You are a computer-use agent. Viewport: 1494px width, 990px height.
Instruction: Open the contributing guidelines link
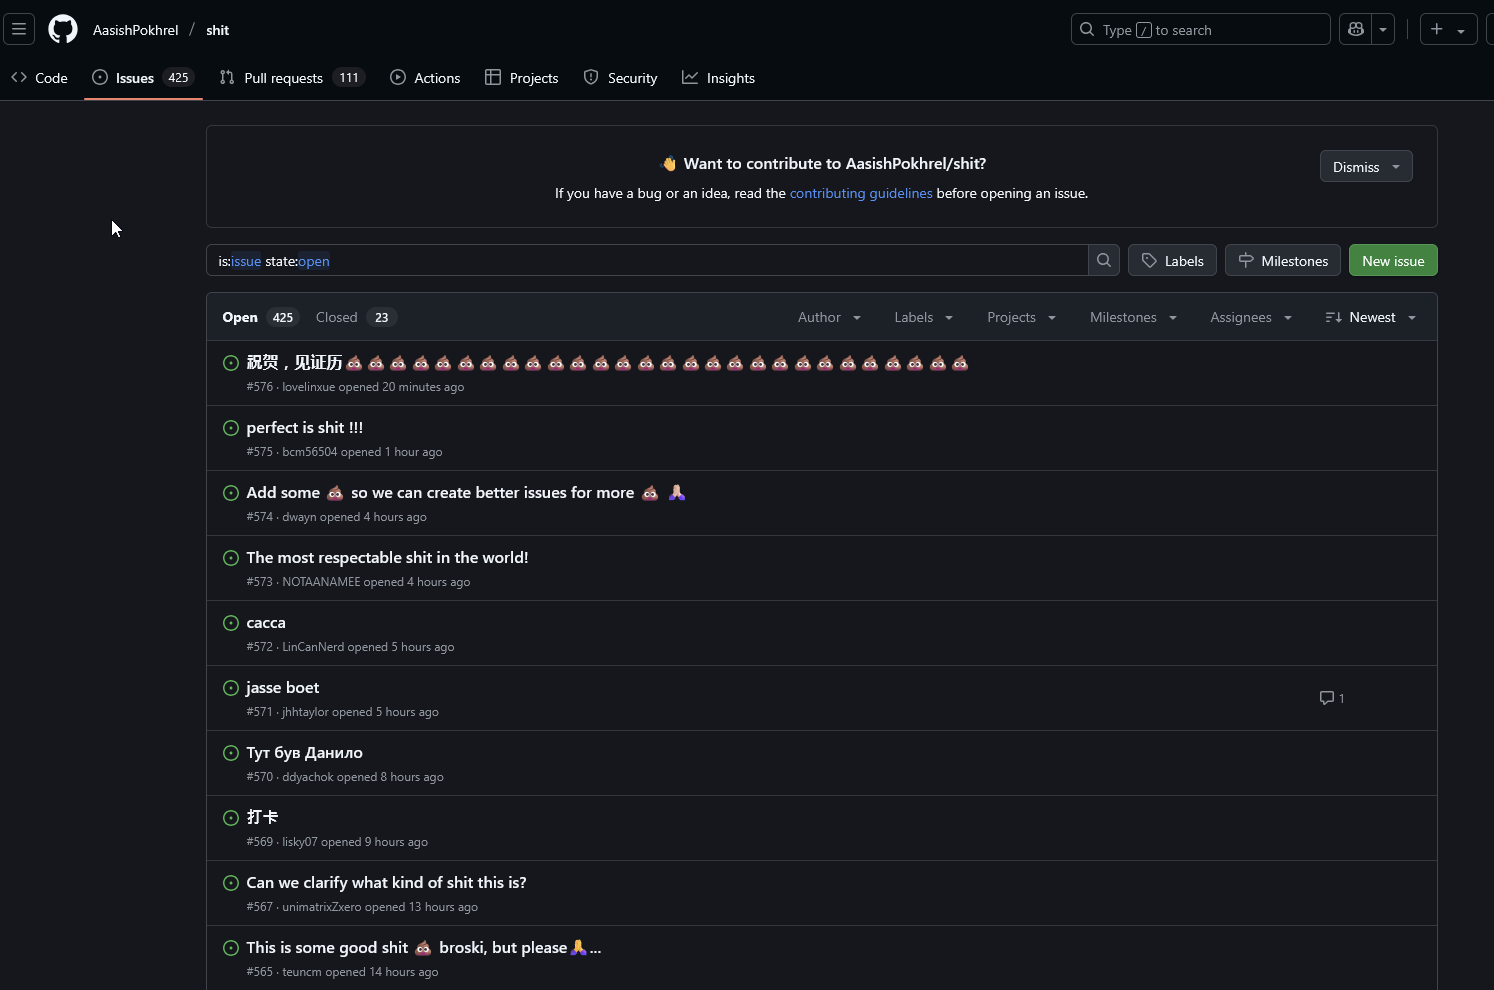click(861, 193)
